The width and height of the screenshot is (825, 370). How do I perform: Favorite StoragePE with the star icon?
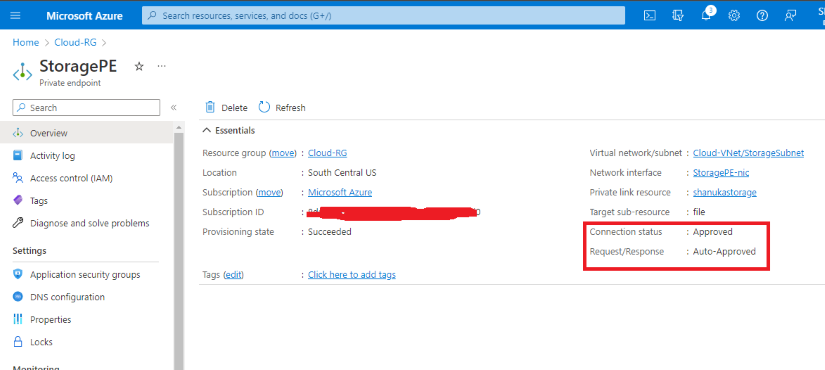(x=139, y=66)
